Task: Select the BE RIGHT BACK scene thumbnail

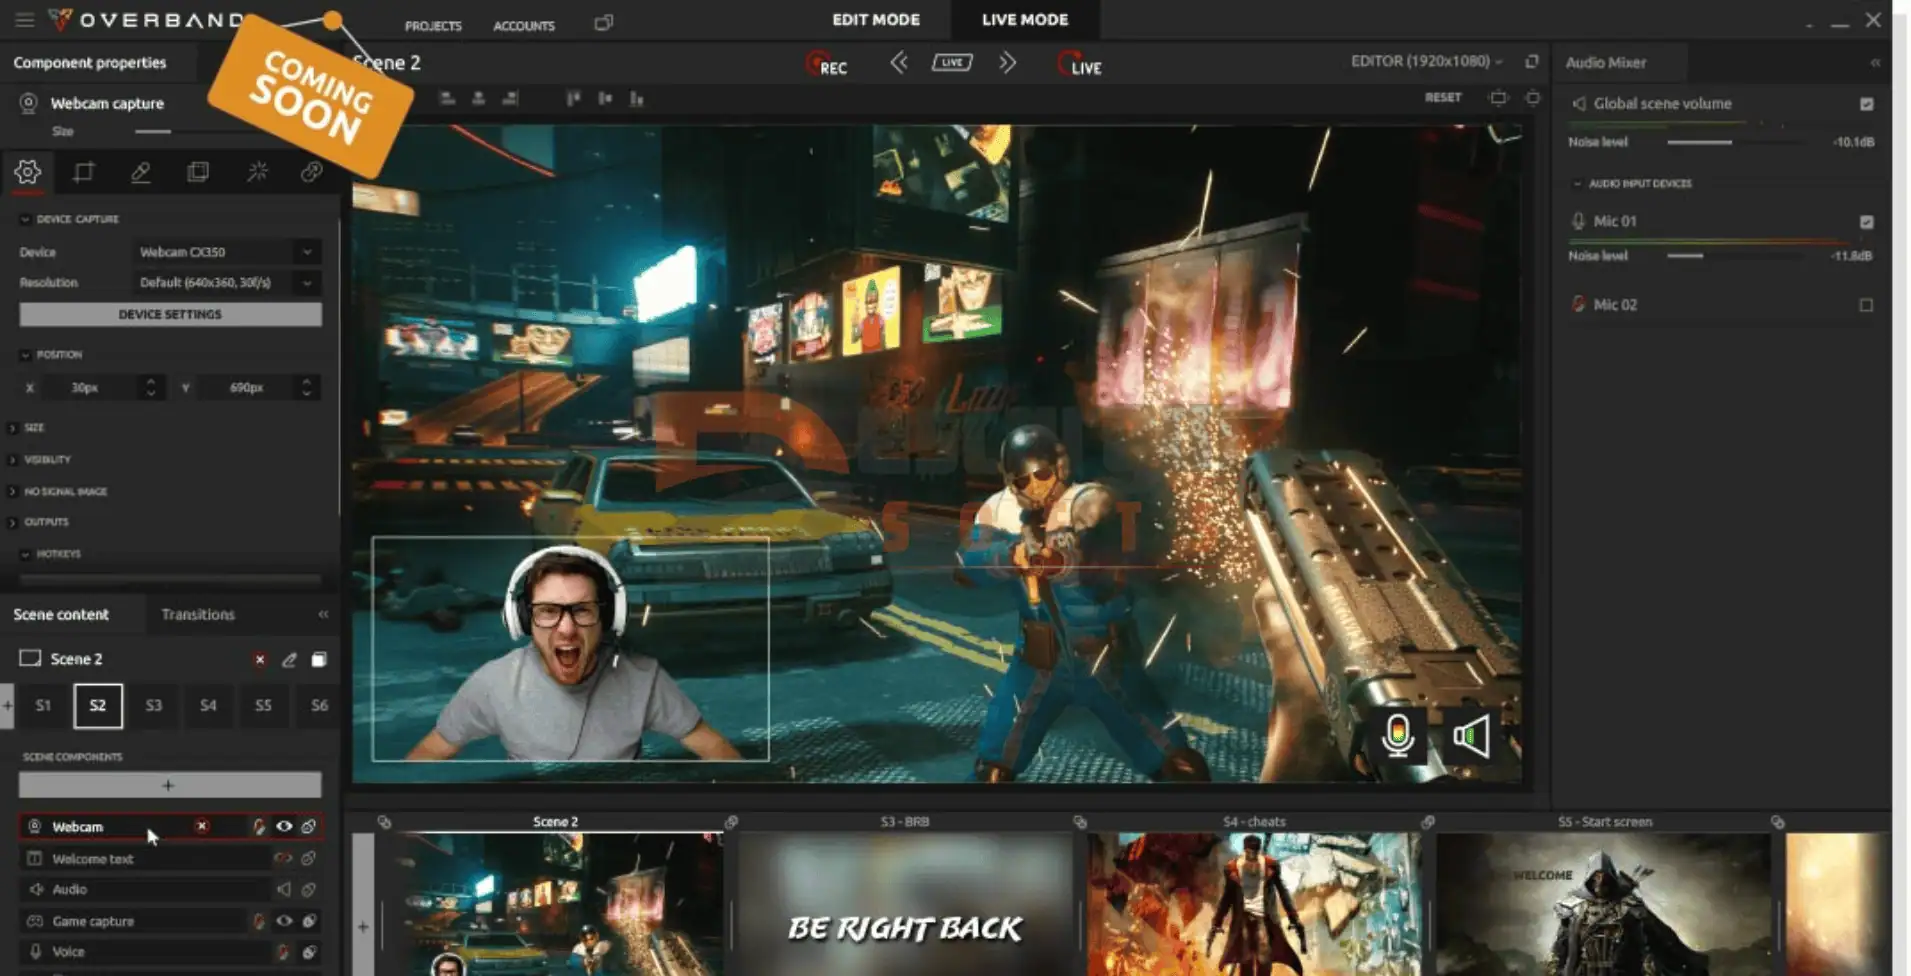Action: [905, 905]
